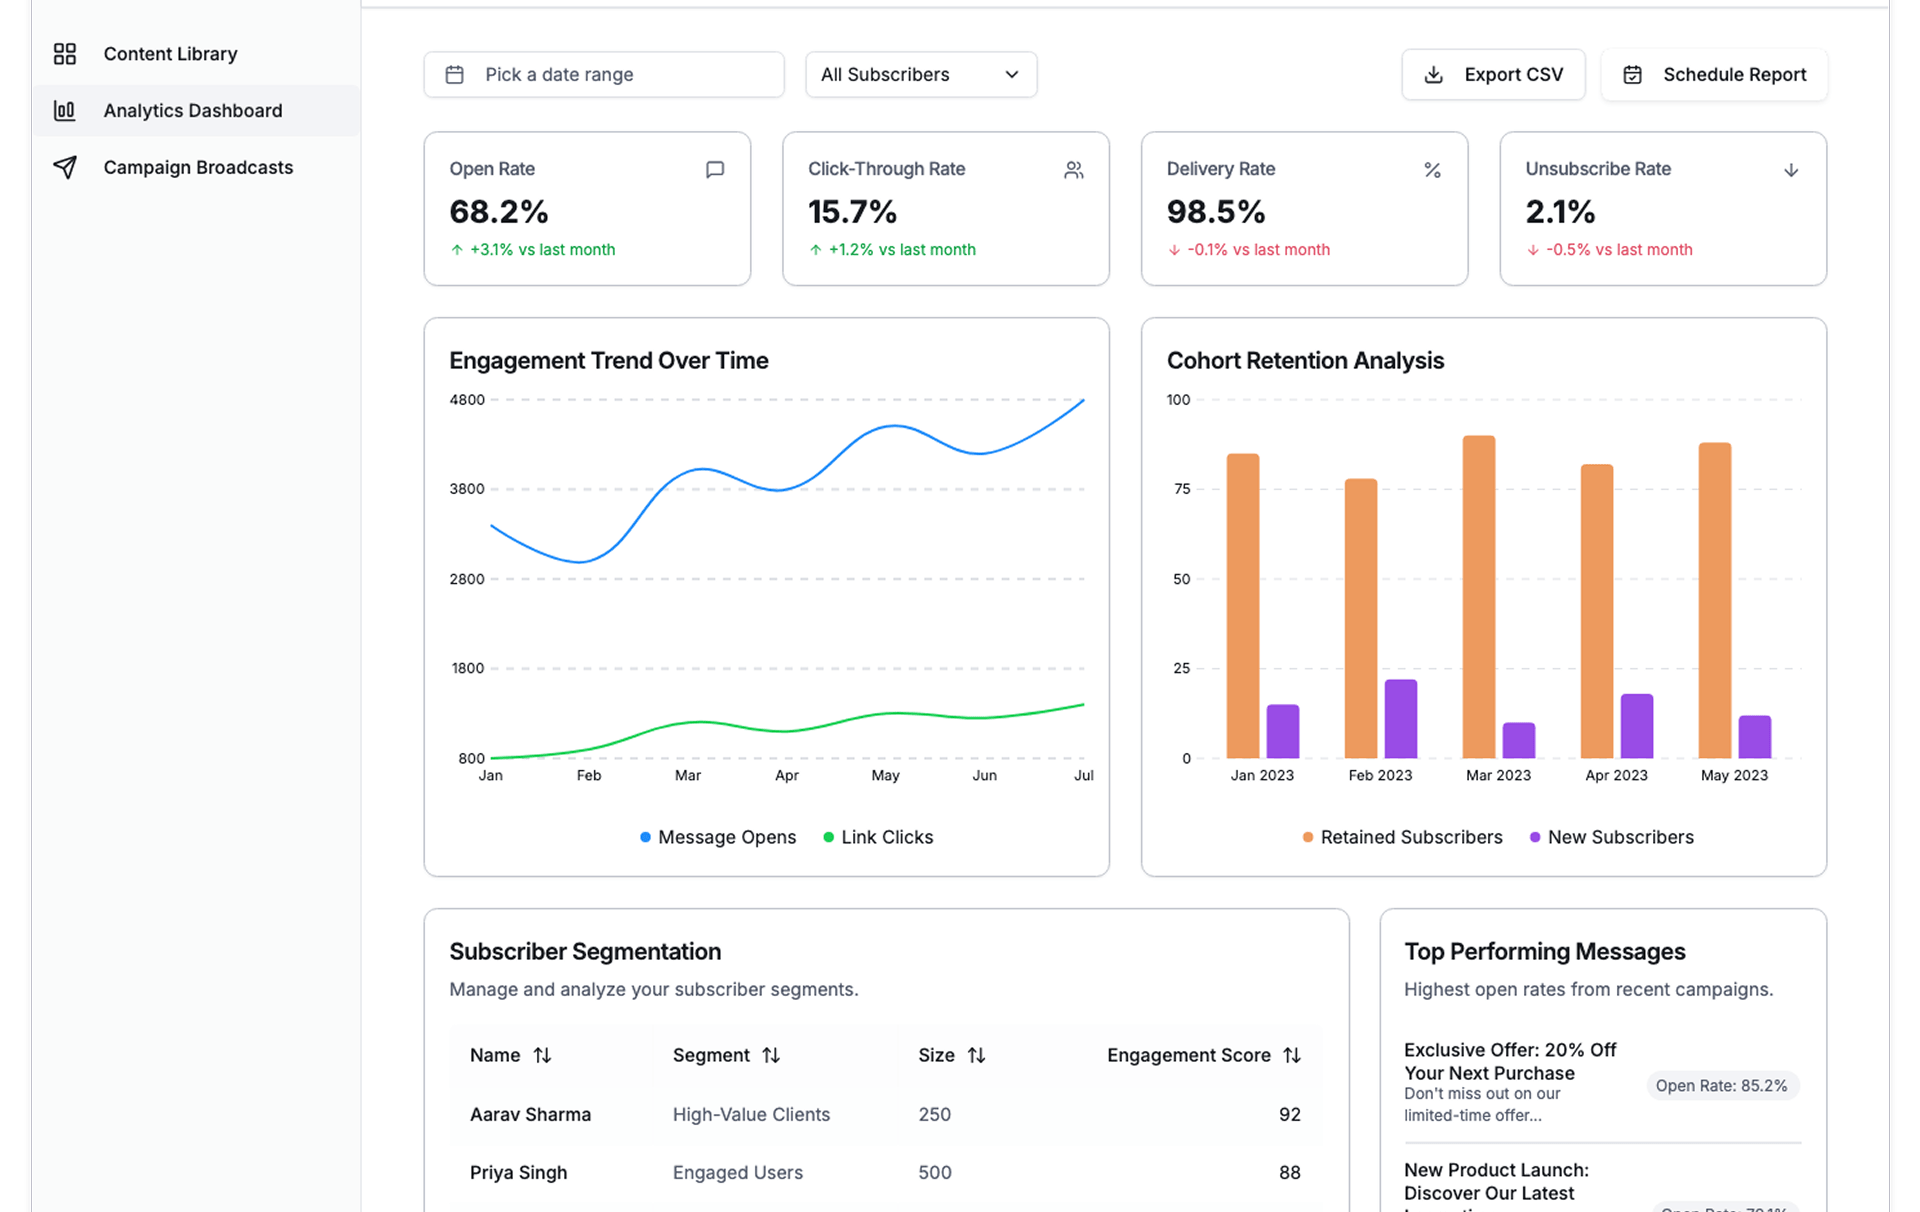Click the Analytics Dashboard bar chart icon
This screenshot has width=1920, height=1212.
(x=65, y=111)
